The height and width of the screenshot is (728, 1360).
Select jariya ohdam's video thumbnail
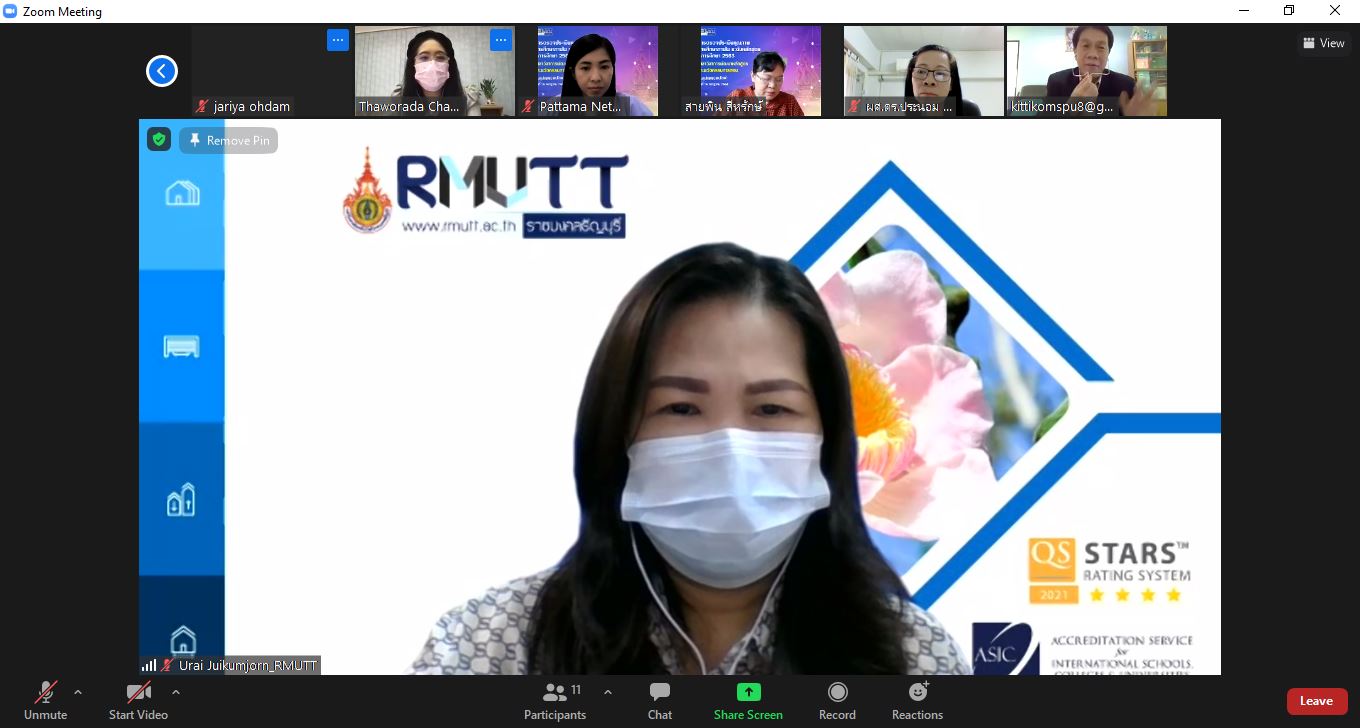271,71
